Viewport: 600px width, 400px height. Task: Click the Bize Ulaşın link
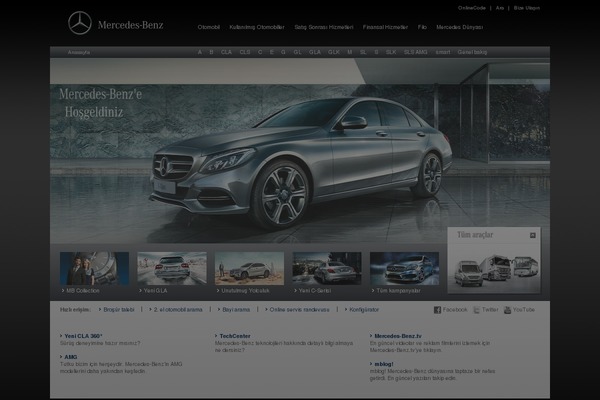coord(527,7)
